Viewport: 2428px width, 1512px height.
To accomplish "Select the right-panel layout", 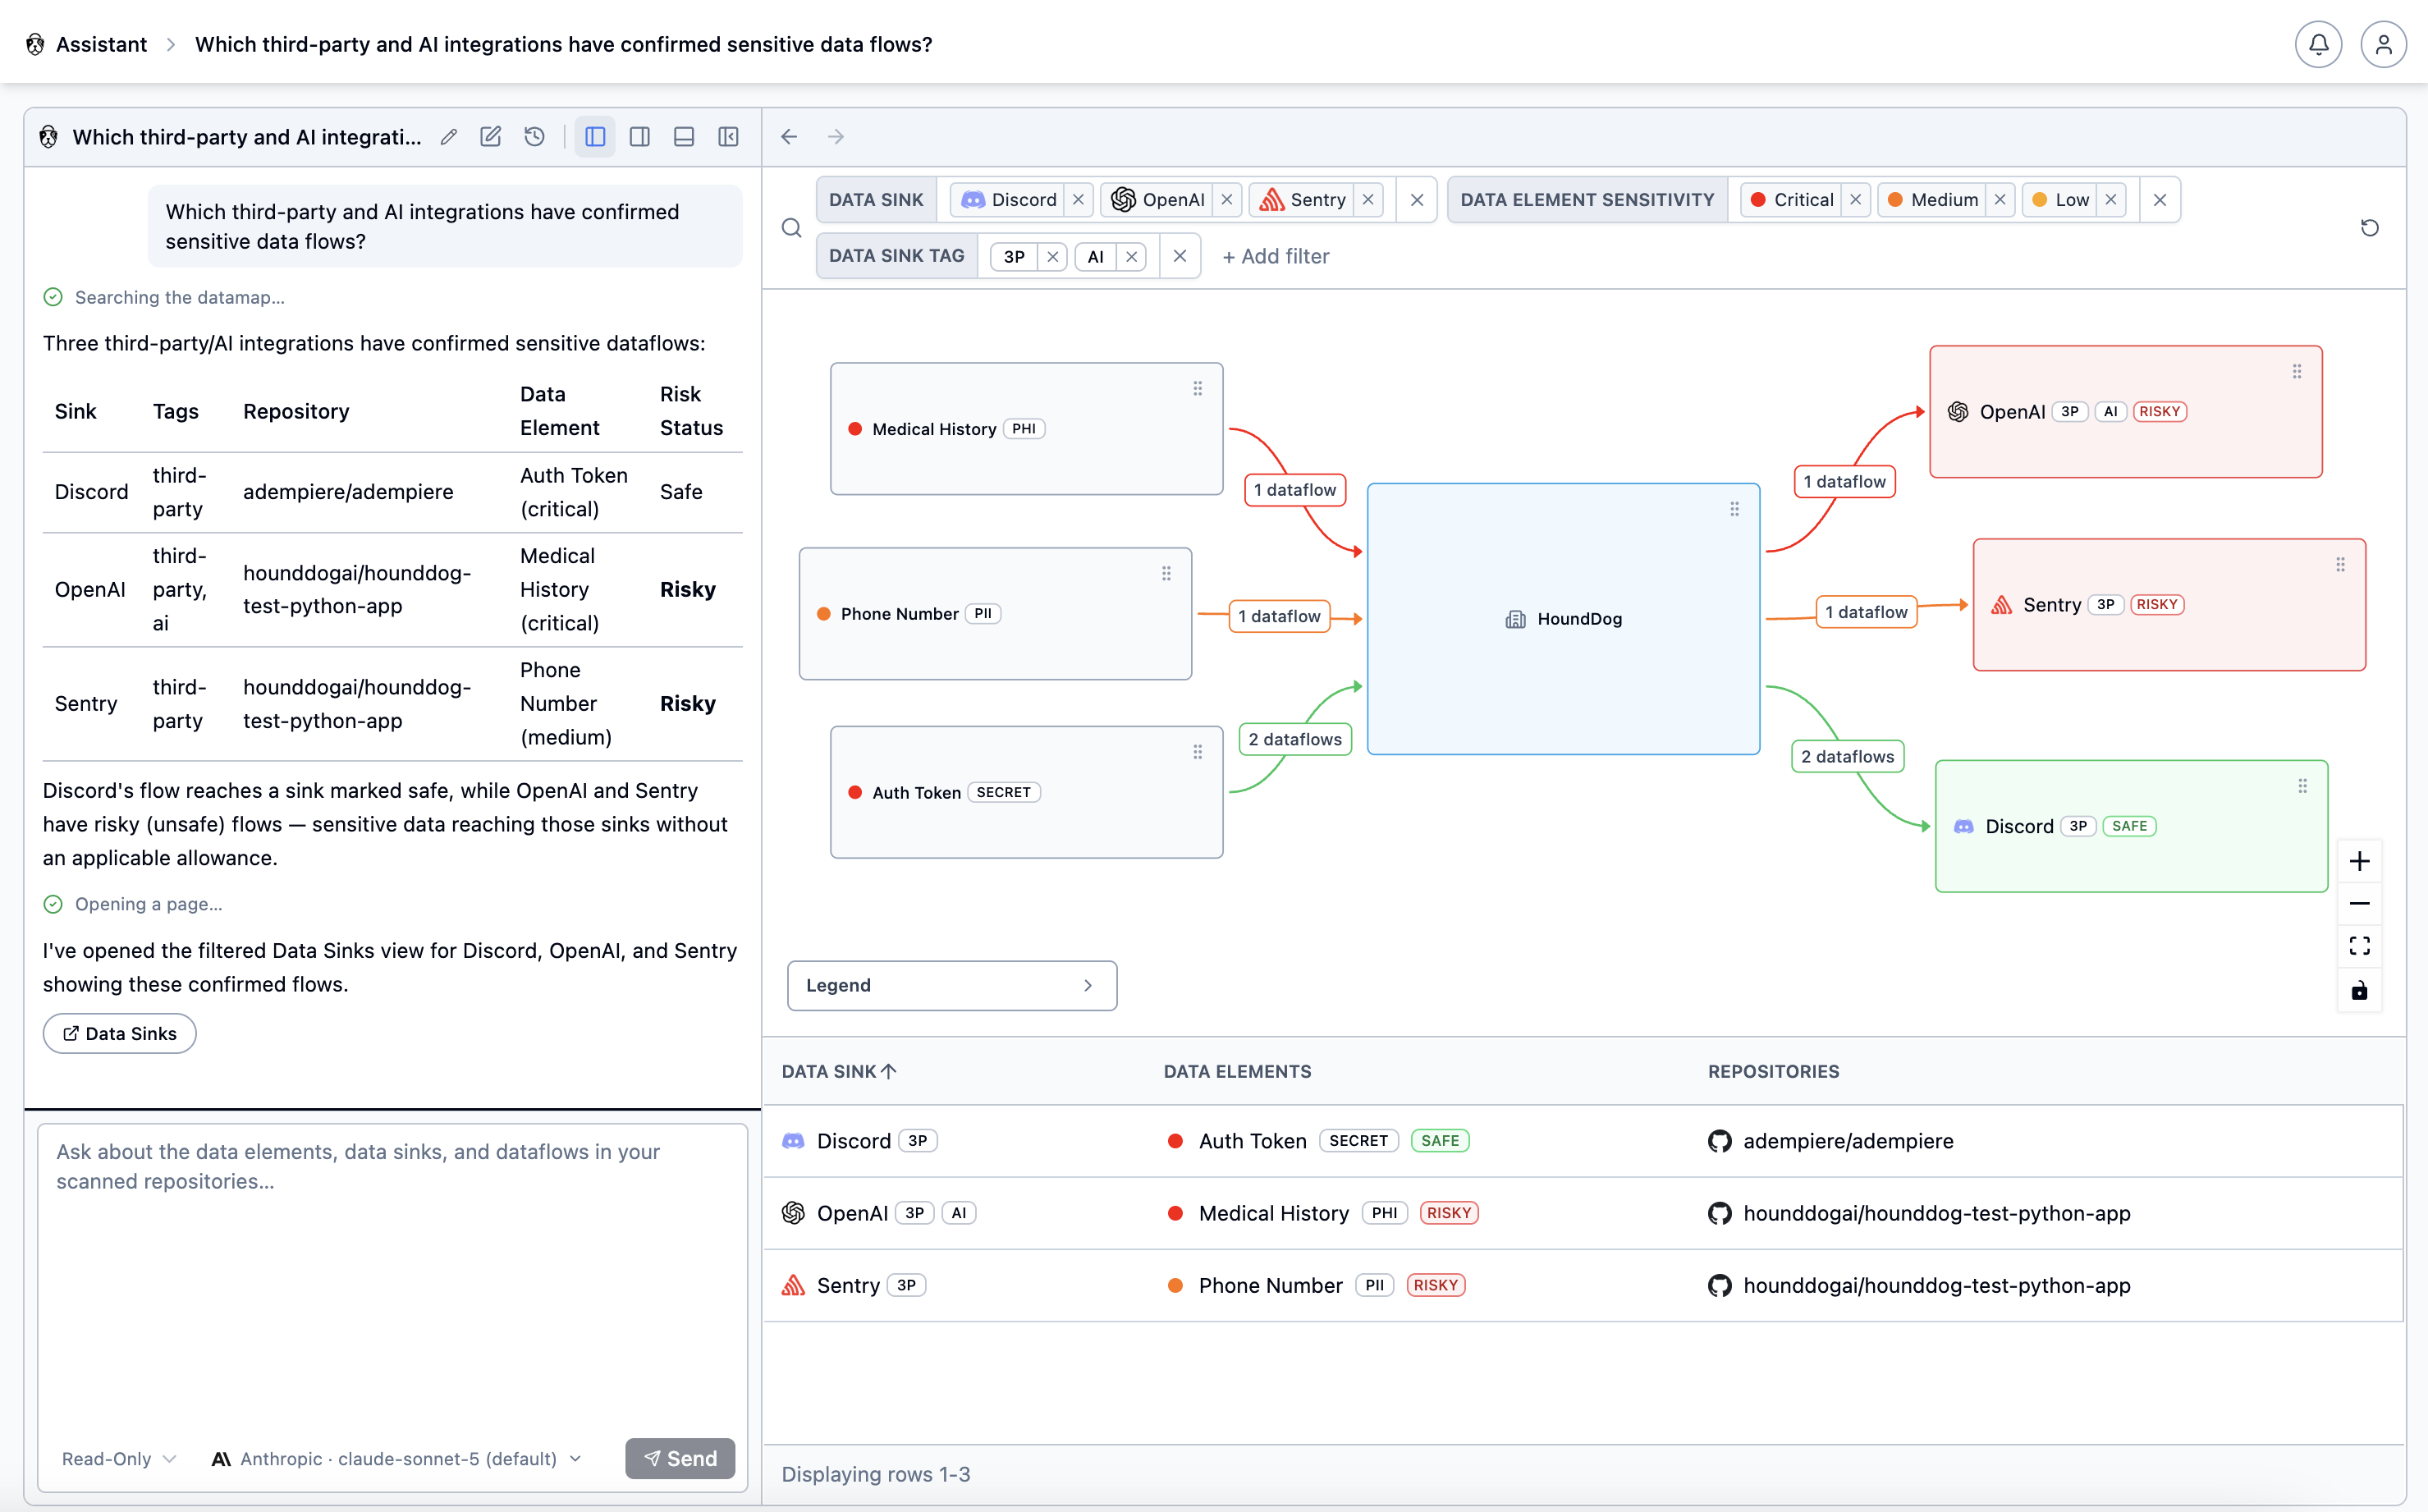I will coord(640,137).
